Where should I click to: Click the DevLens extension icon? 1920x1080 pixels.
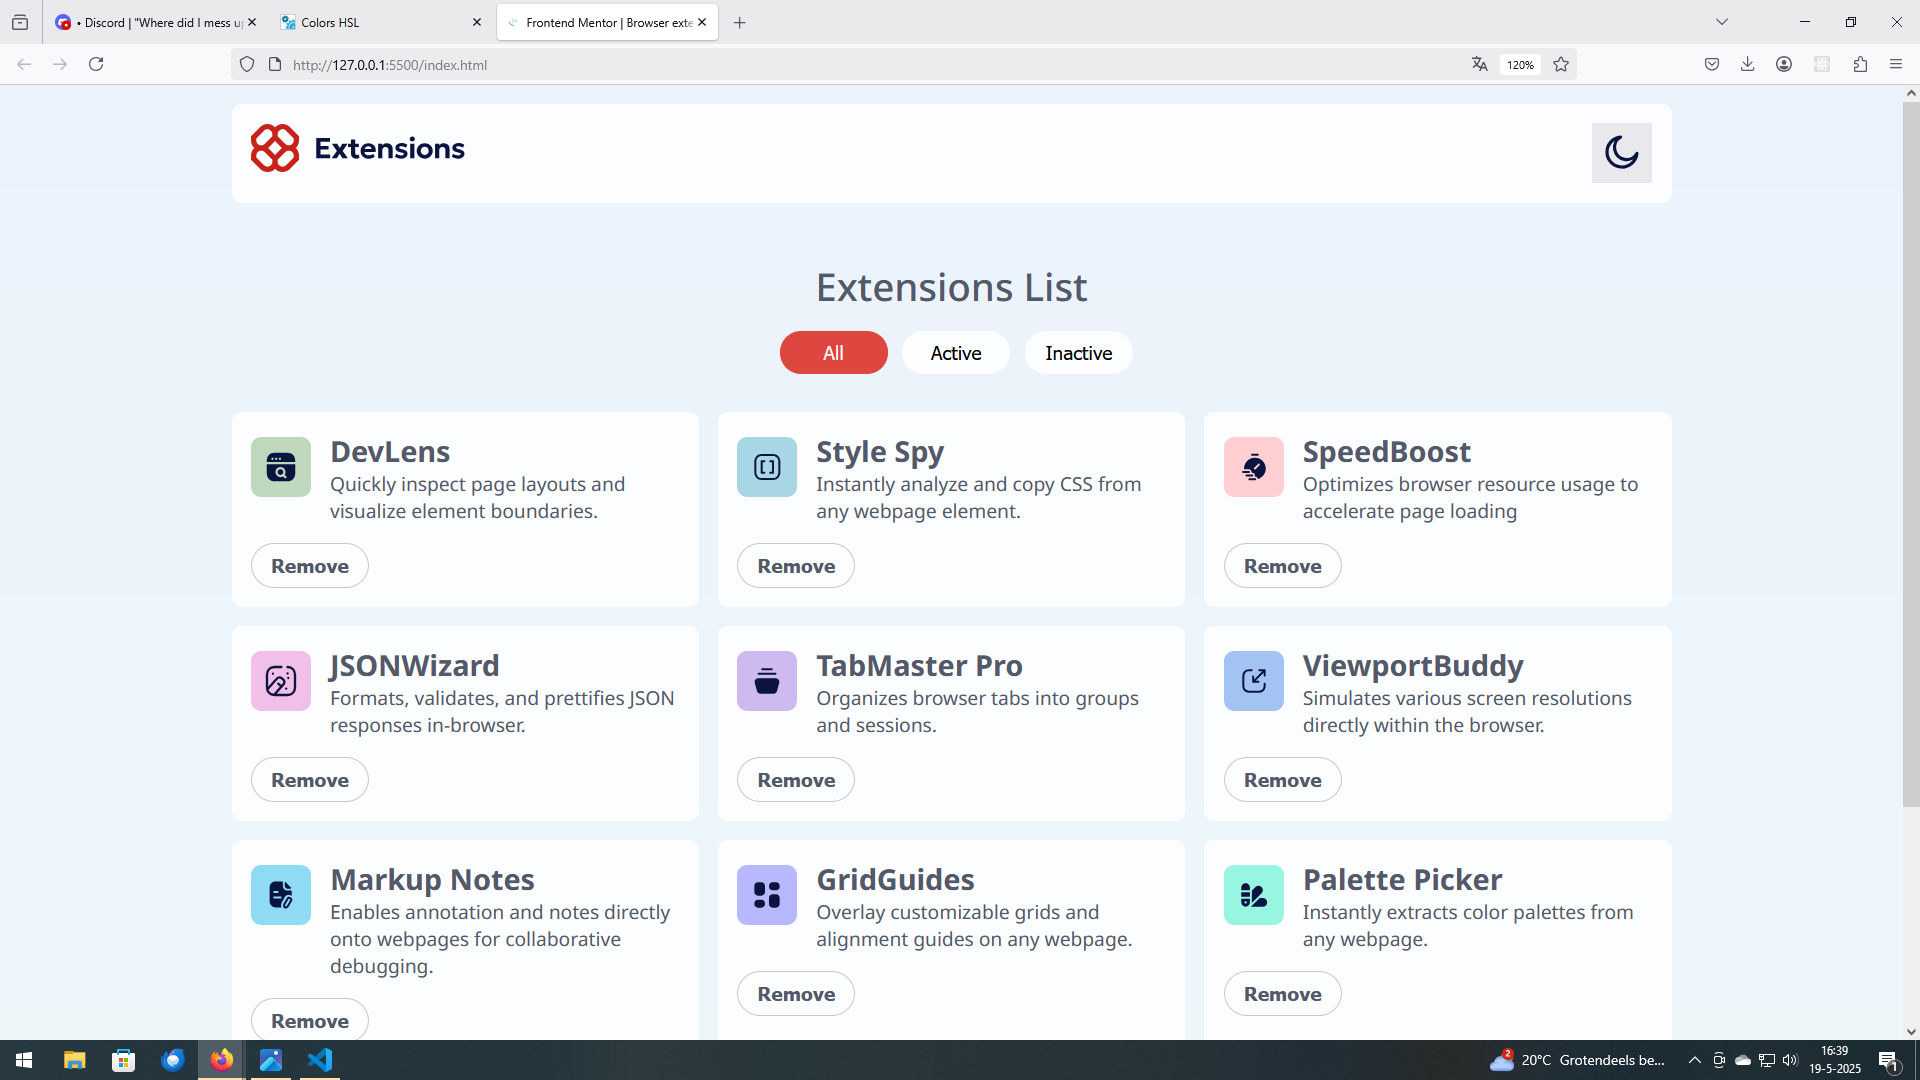(x=281, y=467)
